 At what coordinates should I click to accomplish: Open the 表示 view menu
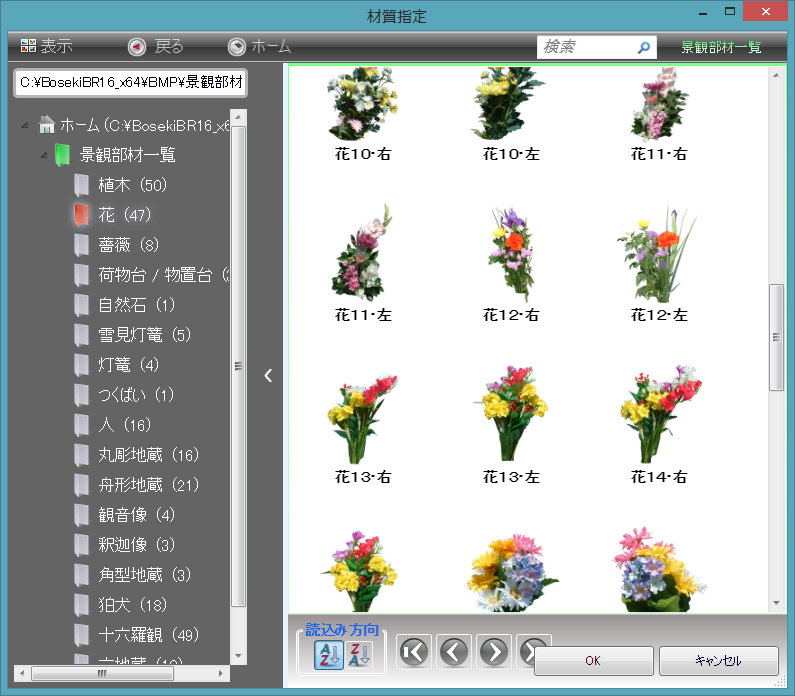tap(46, 47)
